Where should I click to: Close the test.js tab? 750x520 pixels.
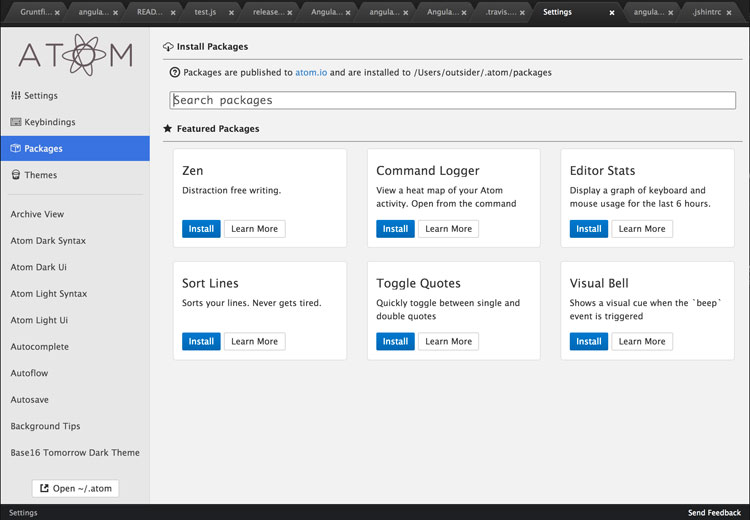(232, 13)
